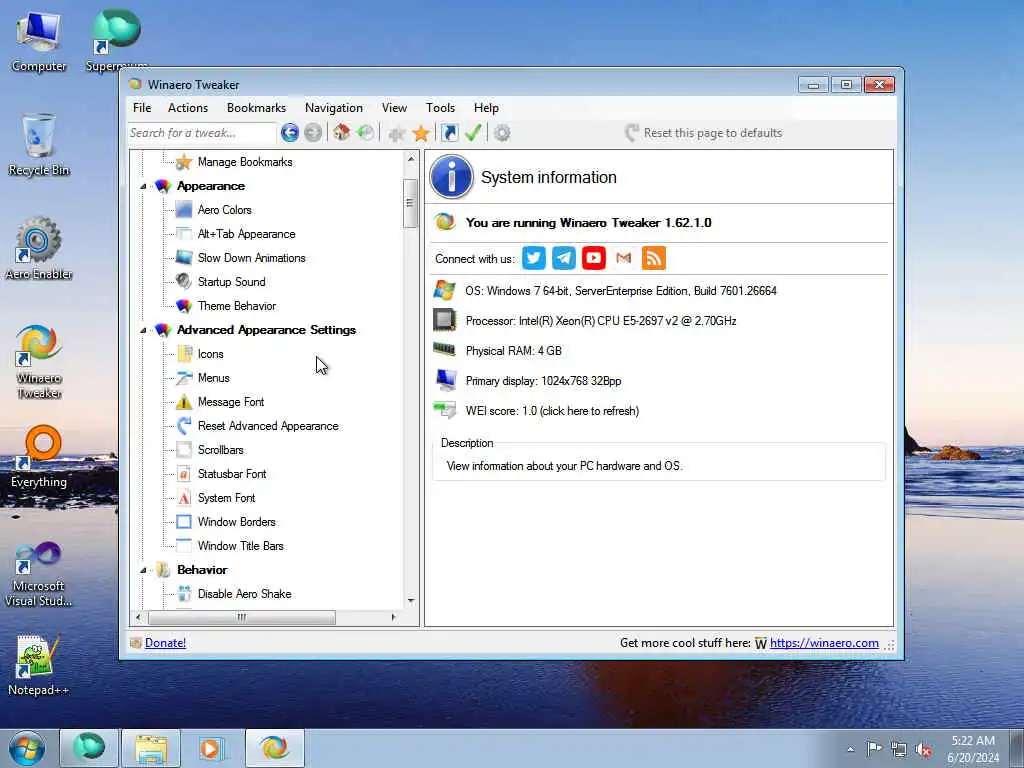Click the tree horizontal scrollbar right arrow
This screenshot has width=1024, height=768.
393,617
